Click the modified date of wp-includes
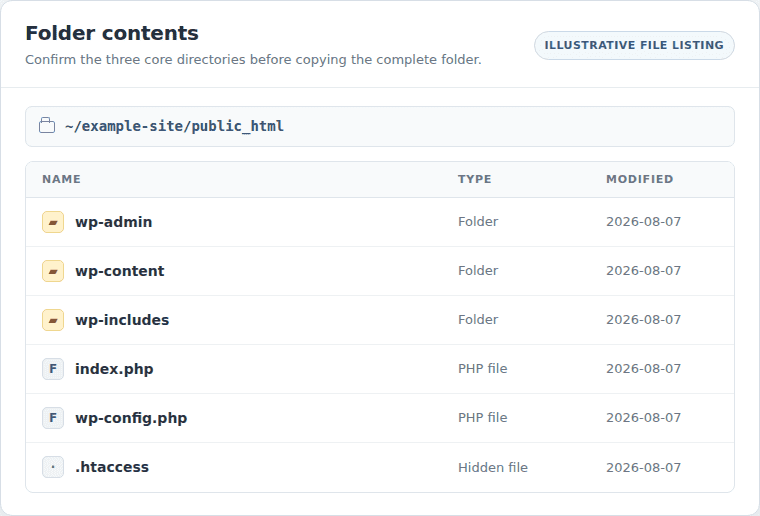This screenshot has width=760, height=516. click(x=644, y=320)
